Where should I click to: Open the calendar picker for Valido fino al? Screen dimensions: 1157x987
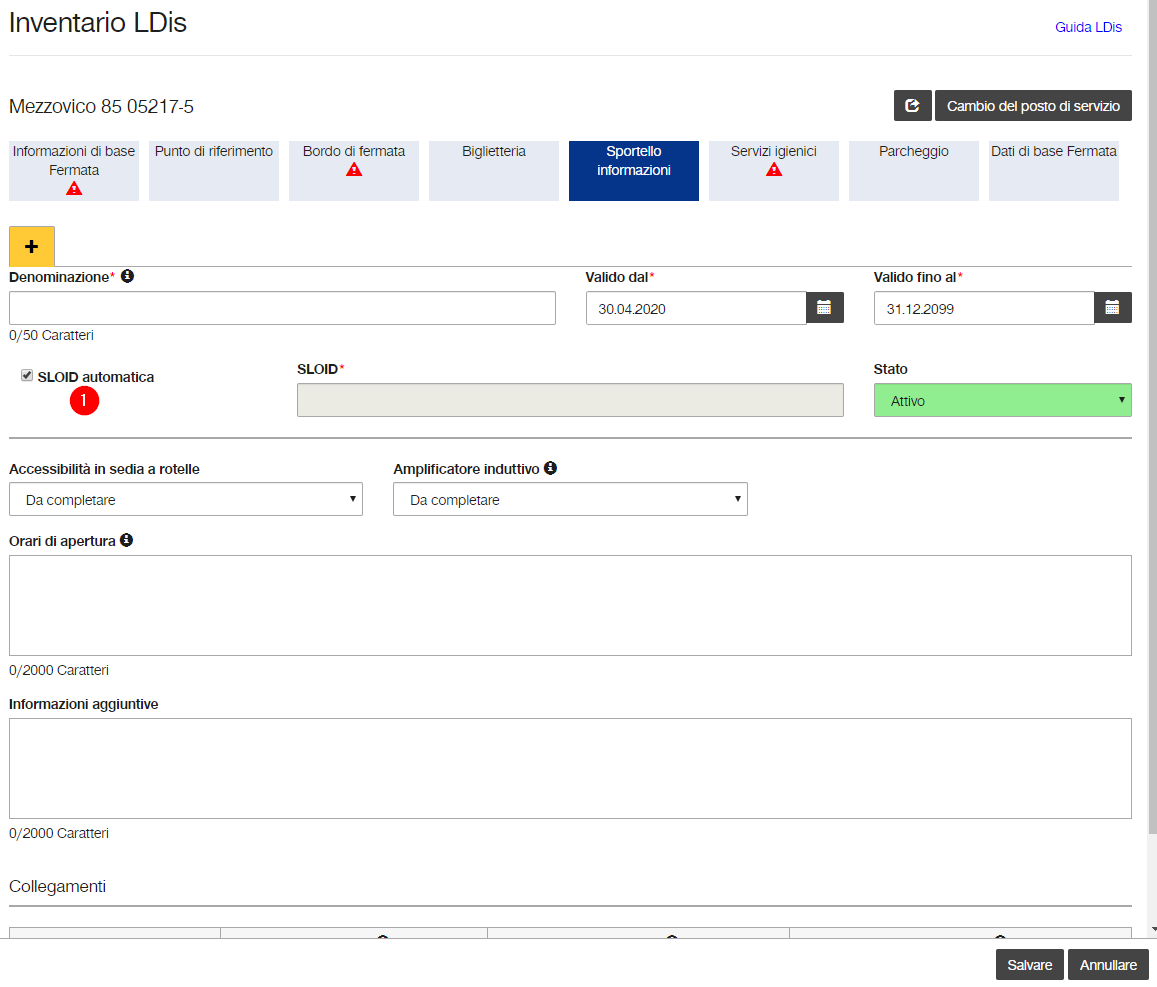coord(1112,308)
